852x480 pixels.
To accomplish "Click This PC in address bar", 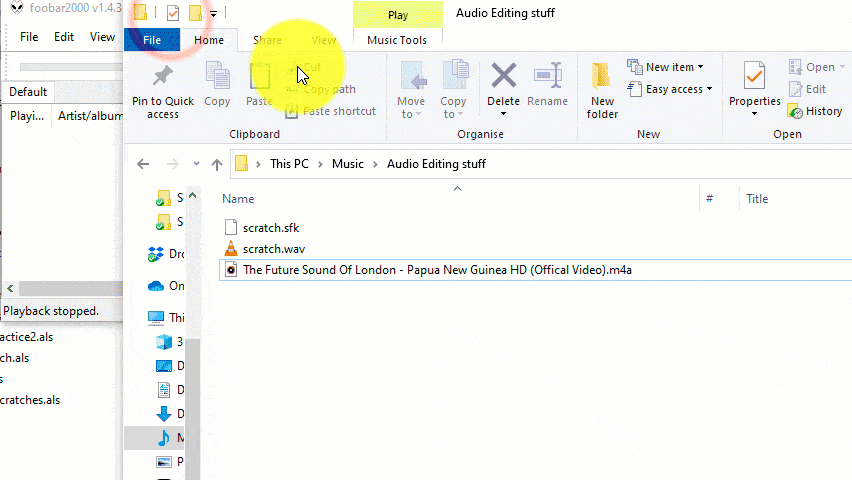I will click(289, 164).
